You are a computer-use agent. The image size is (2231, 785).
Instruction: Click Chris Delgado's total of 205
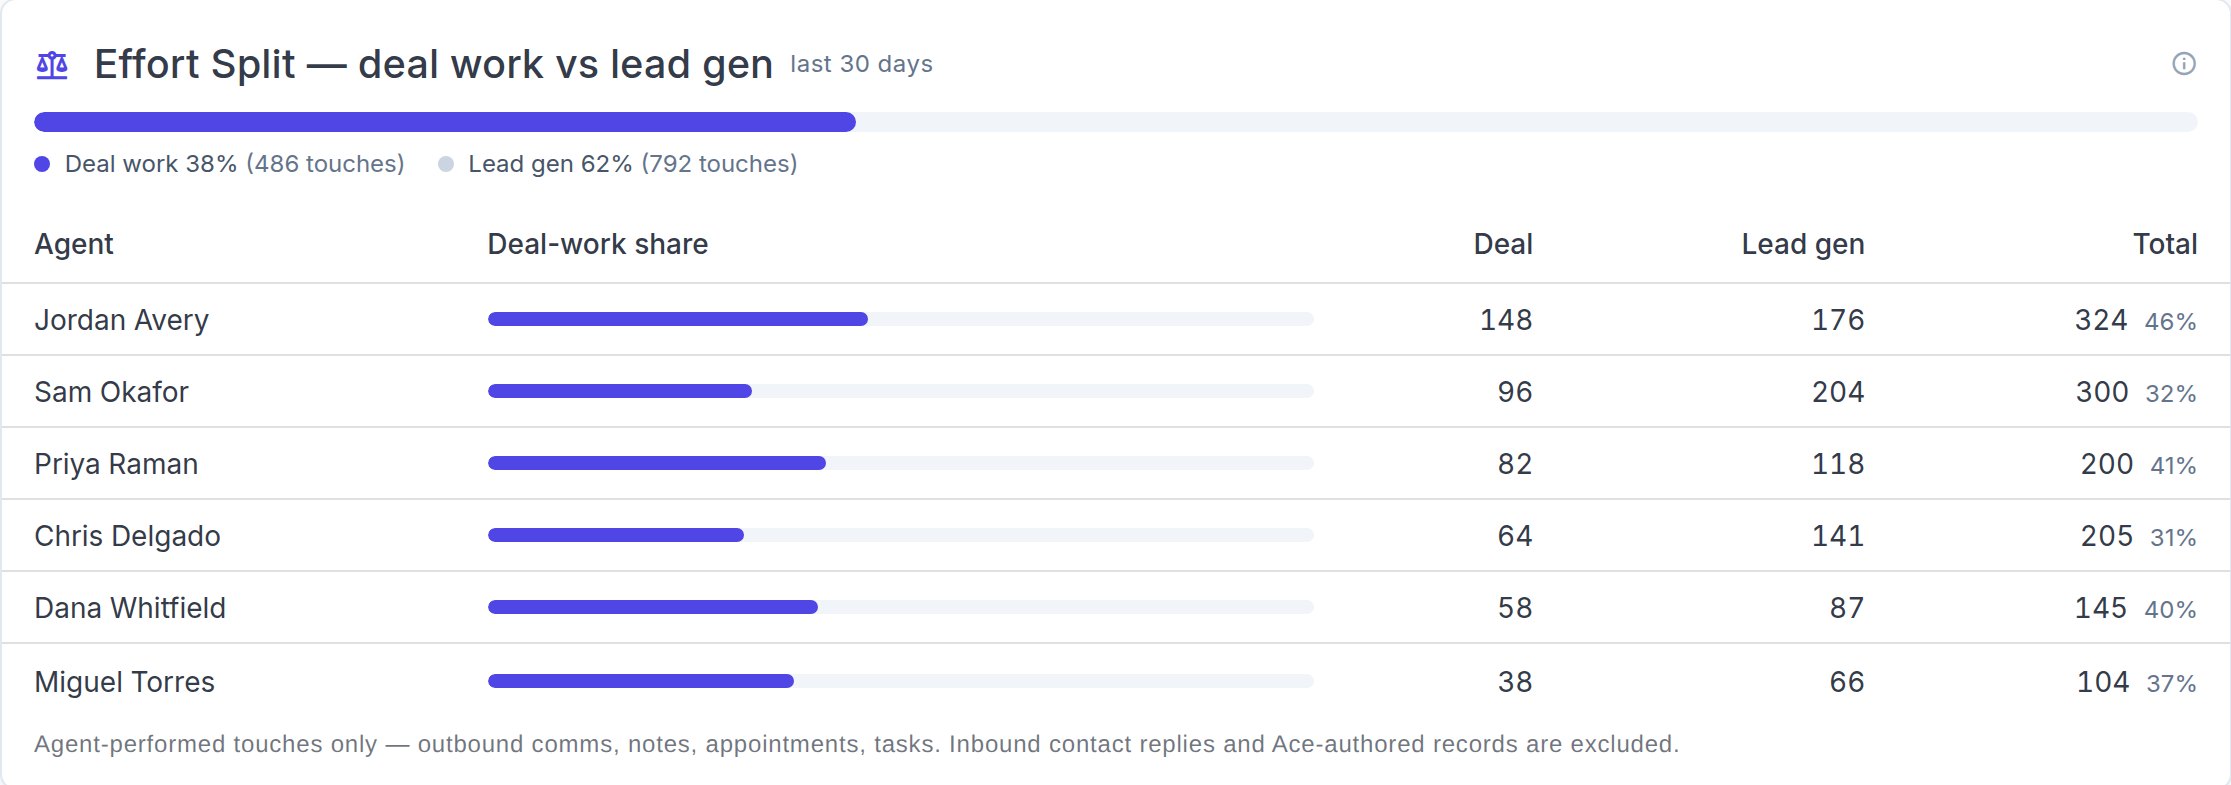(x=2107, y=536)
